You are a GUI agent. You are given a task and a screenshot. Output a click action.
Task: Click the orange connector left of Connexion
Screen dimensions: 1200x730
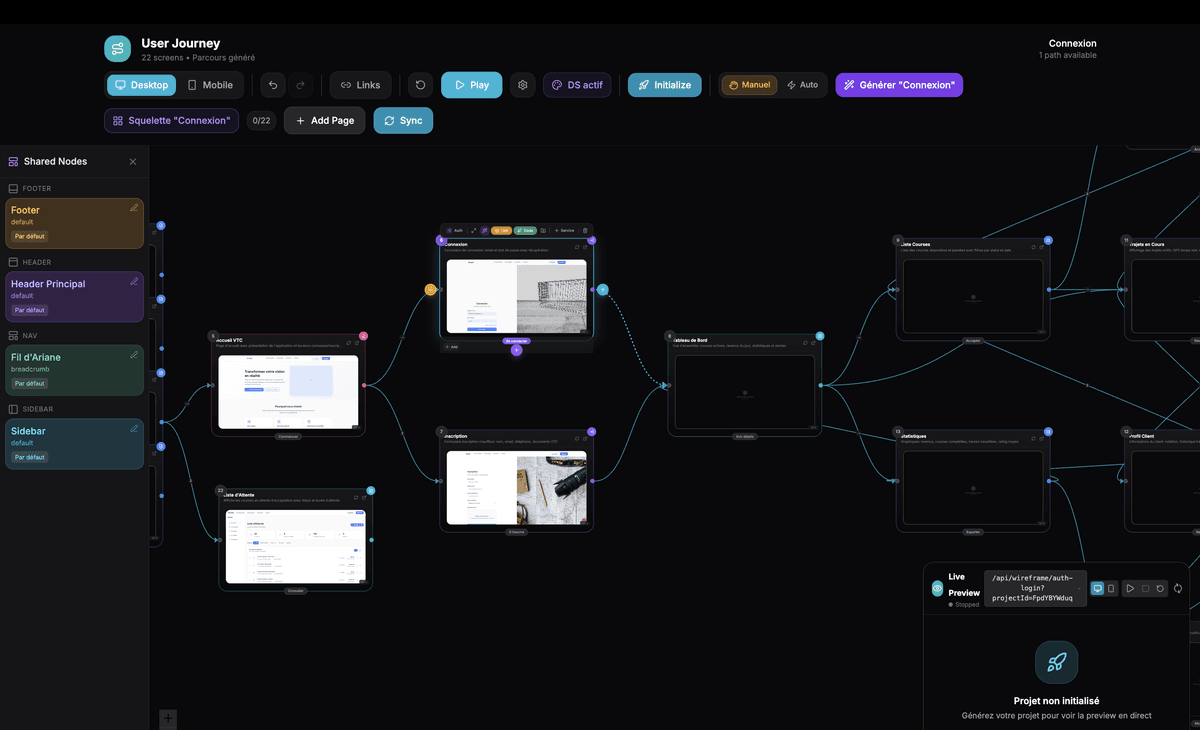click(x=431, y=289)
